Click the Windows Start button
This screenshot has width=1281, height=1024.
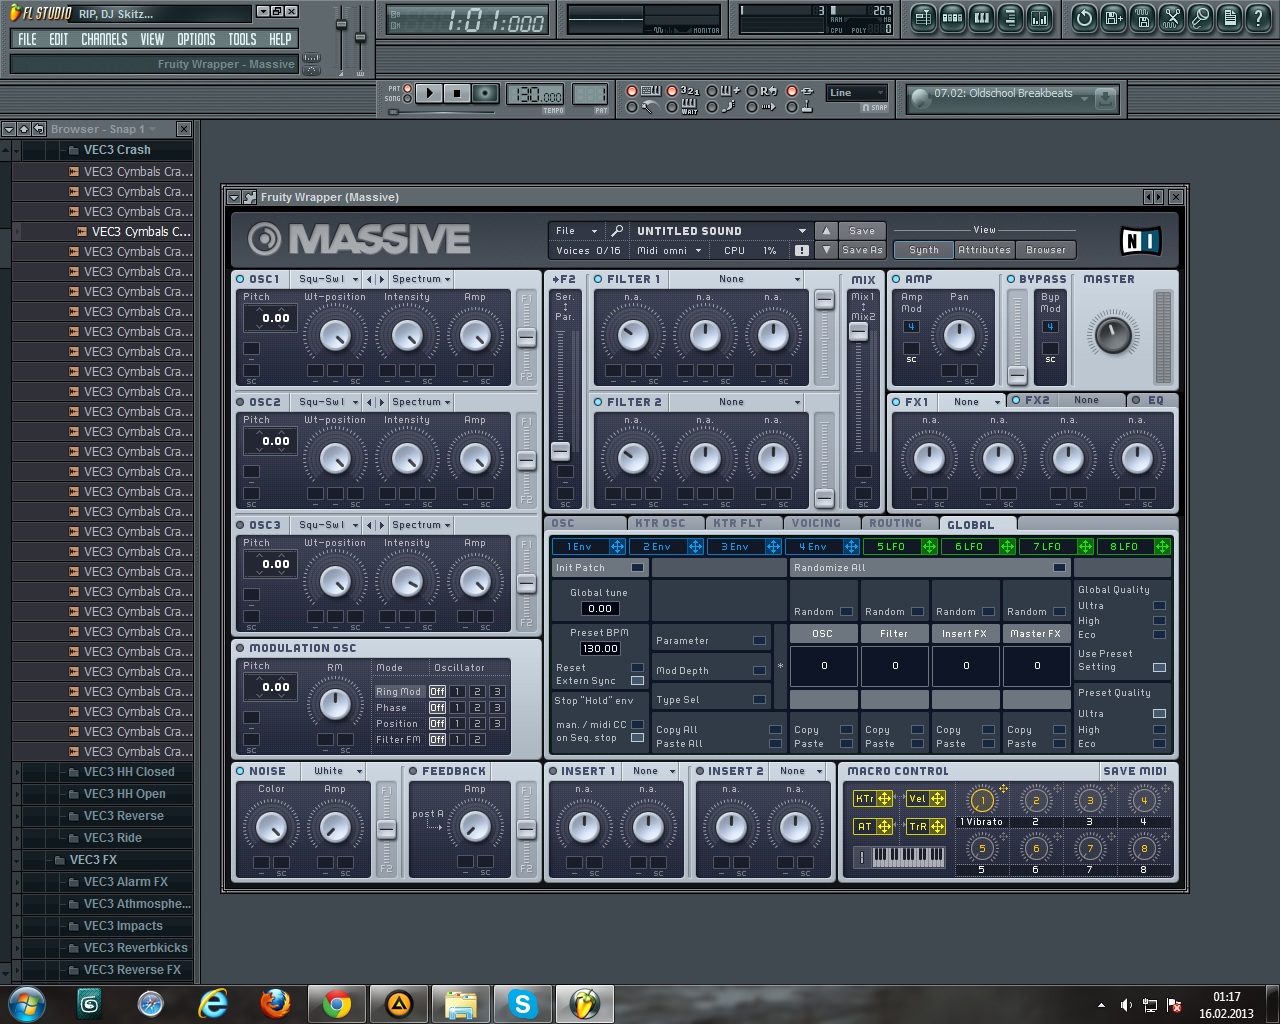click(26, 1003)
